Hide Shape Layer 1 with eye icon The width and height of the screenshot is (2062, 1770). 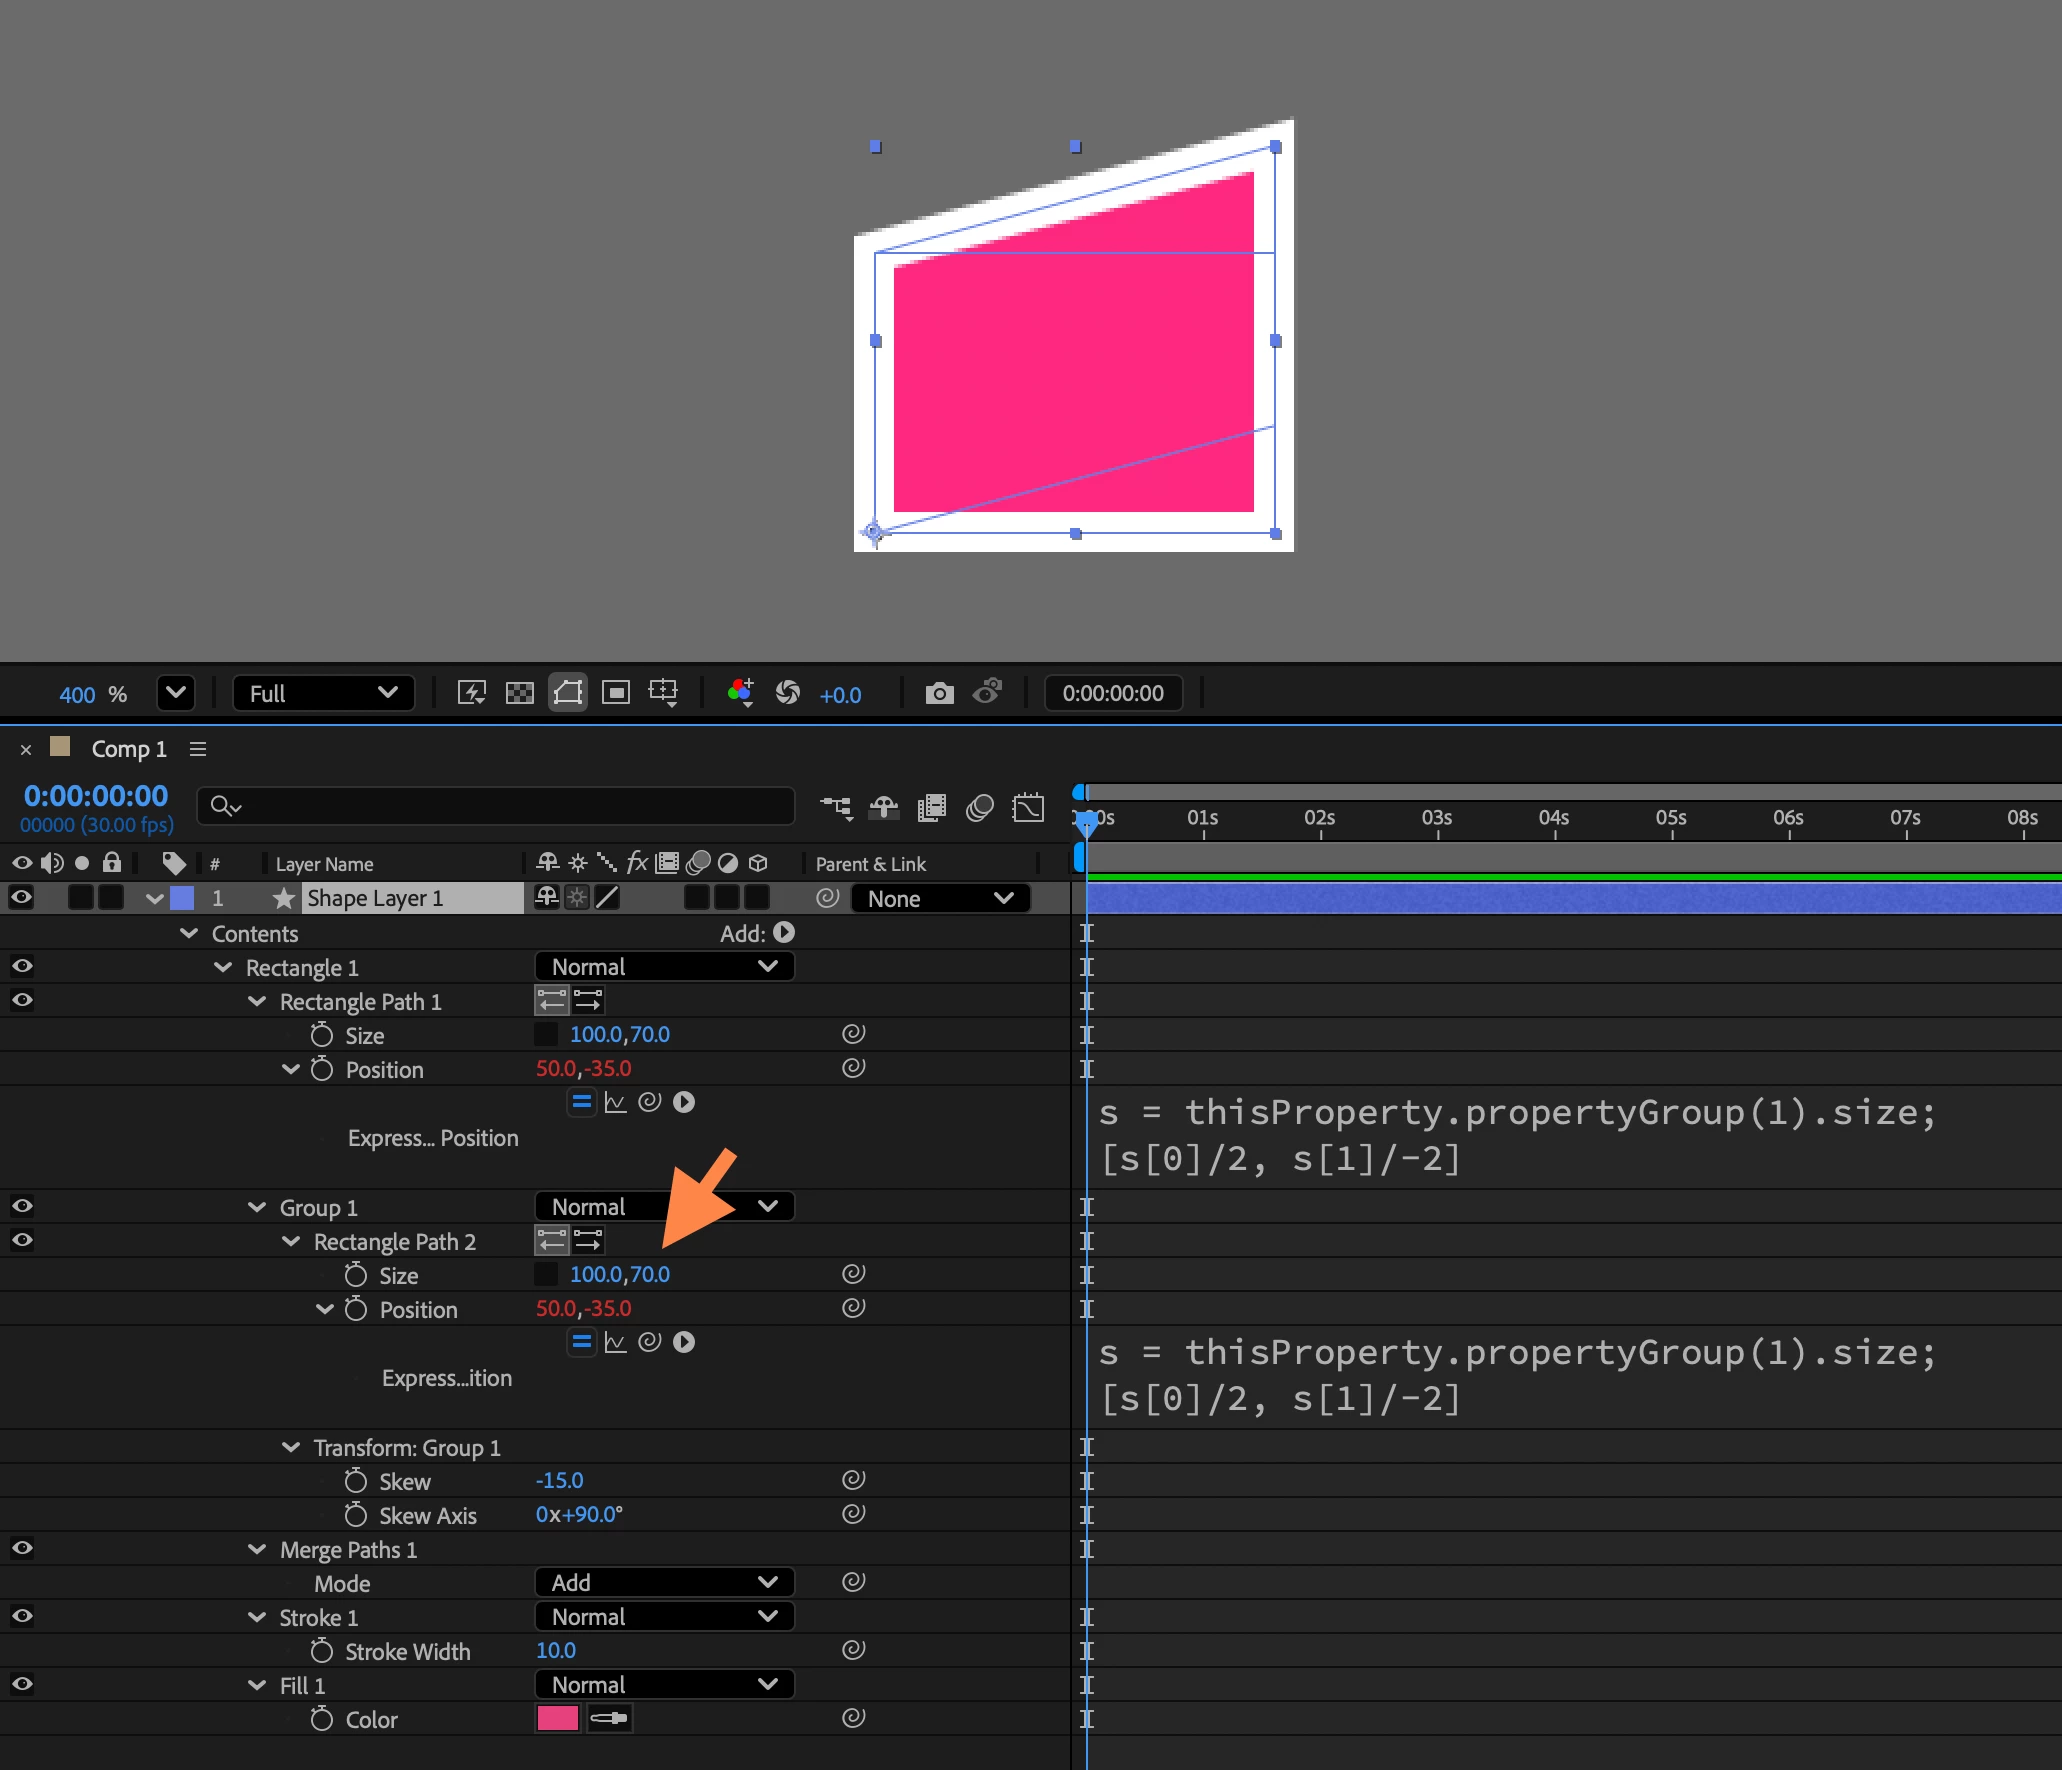[x=21, y=898]
